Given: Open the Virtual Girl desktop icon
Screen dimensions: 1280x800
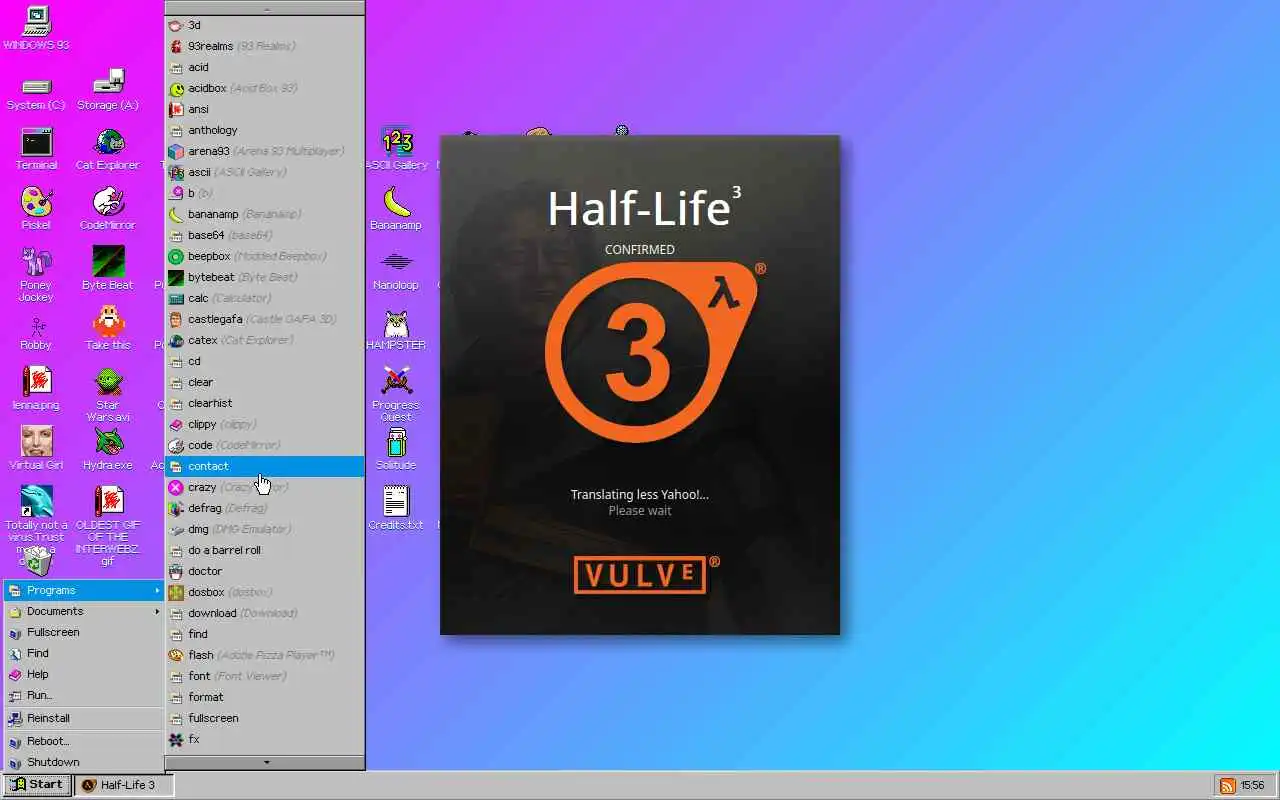Looking at the screenshot, I should 36,449.
